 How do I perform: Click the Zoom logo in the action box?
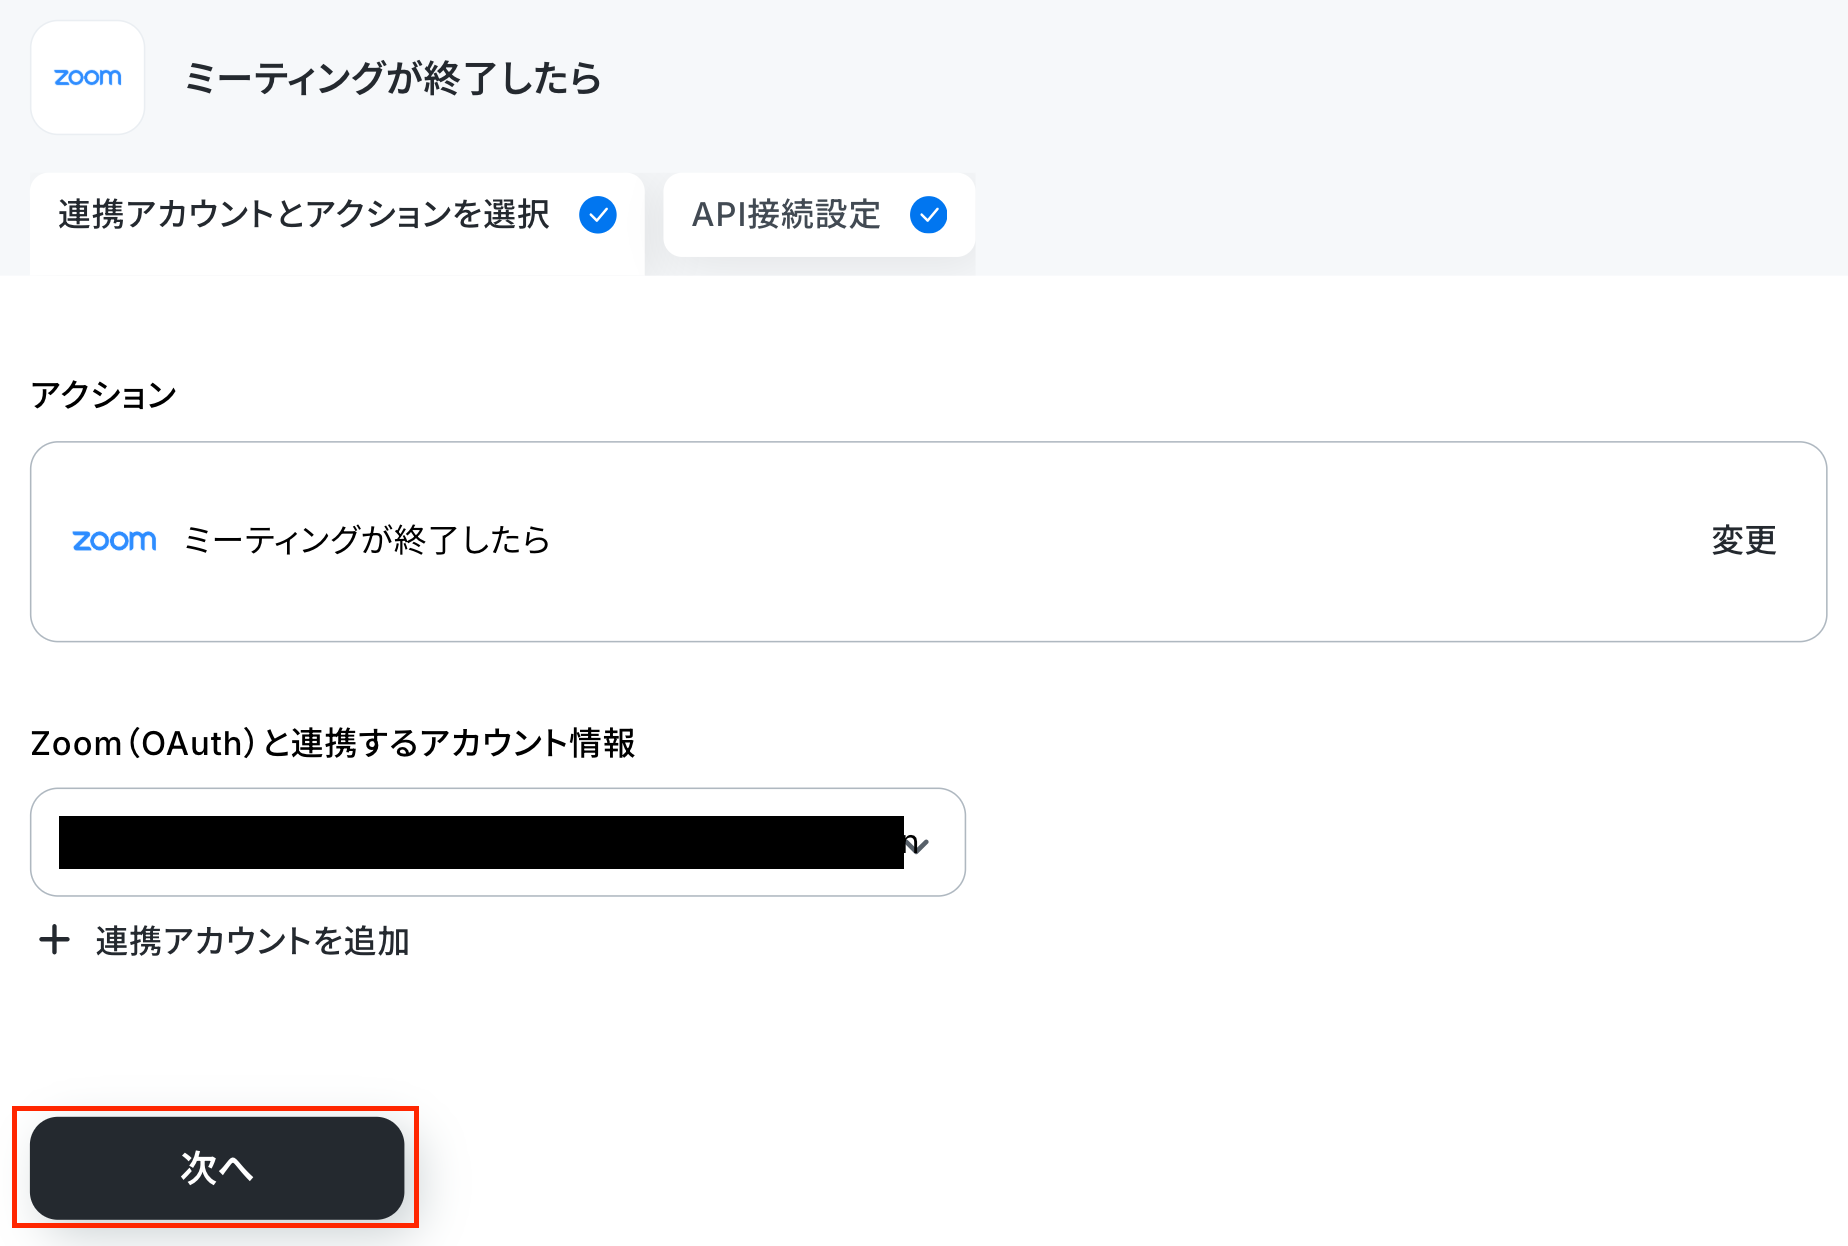pos(115,541)
